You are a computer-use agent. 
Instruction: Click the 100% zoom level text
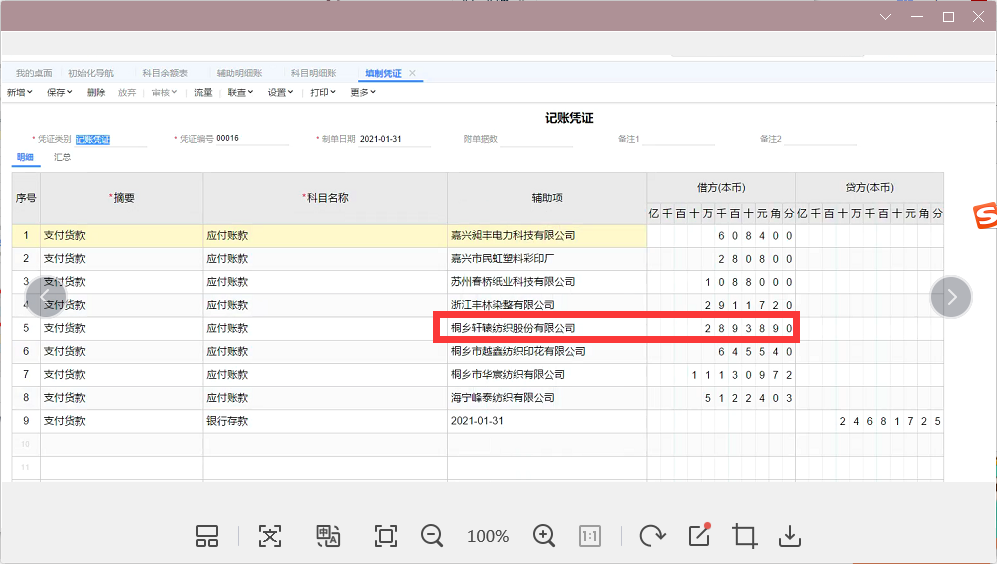coord(488,537)
